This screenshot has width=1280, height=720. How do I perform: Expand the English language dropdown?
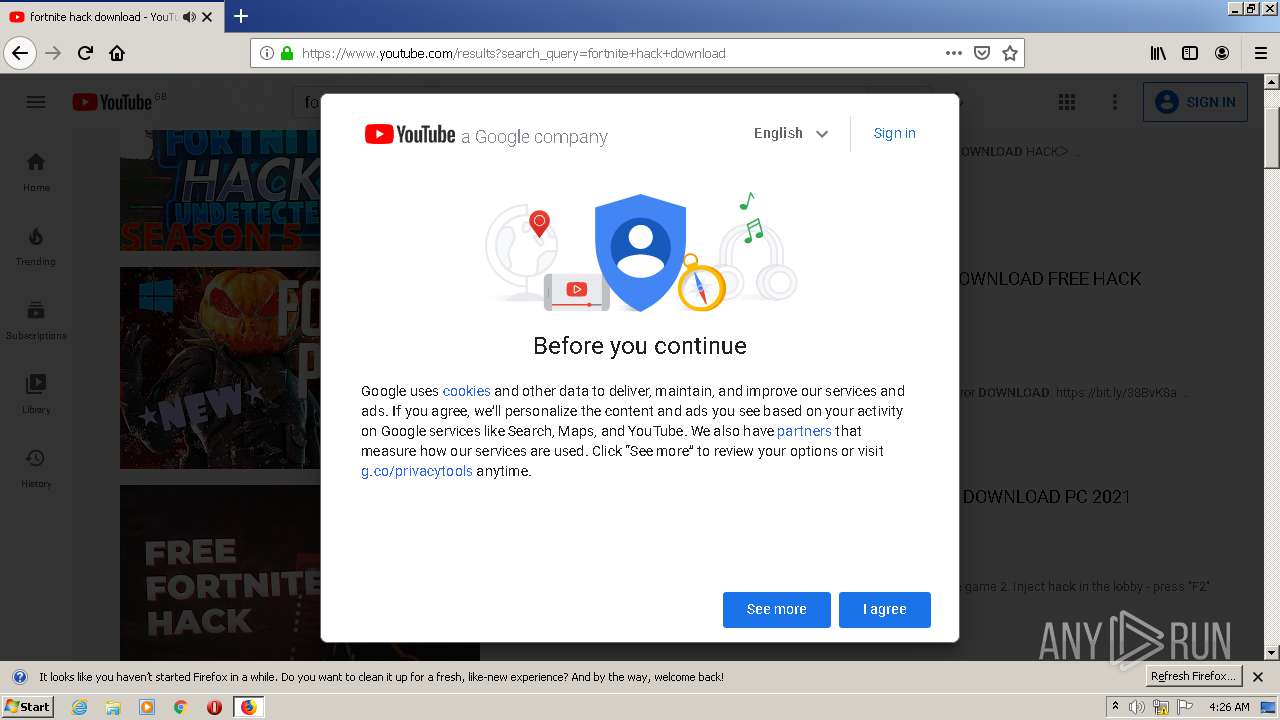pyautogui.click(x=791, y=133)
